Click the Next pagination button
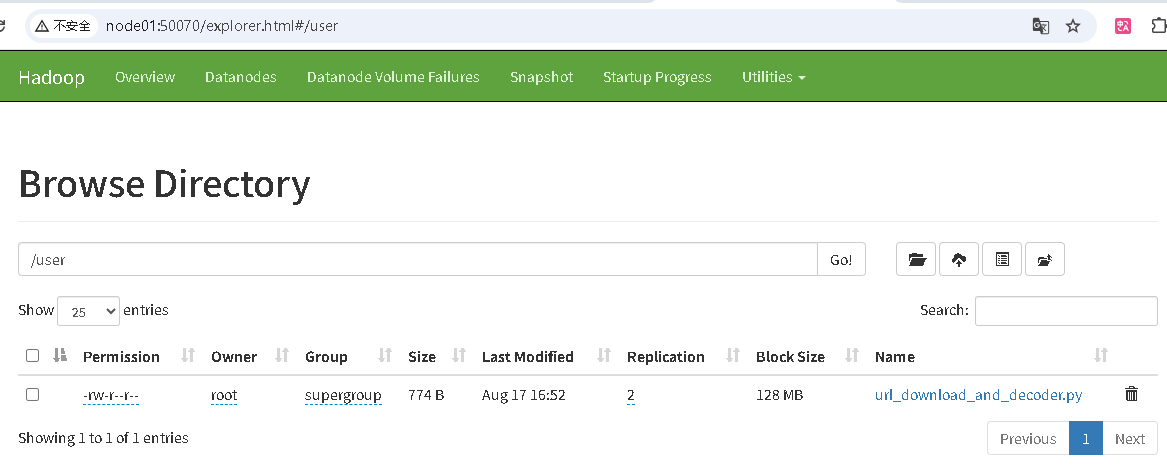1167x468 pixels. pyautogui.click(x=1129, y=439)
